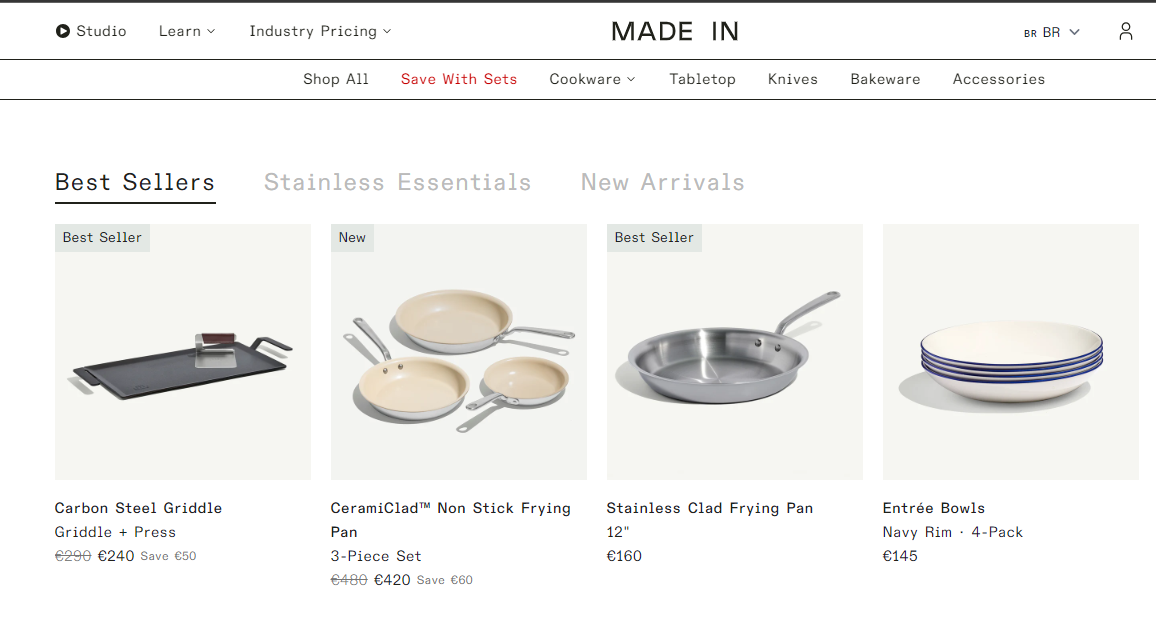
Task: Open Save With Sets
Action: [458, 79]
